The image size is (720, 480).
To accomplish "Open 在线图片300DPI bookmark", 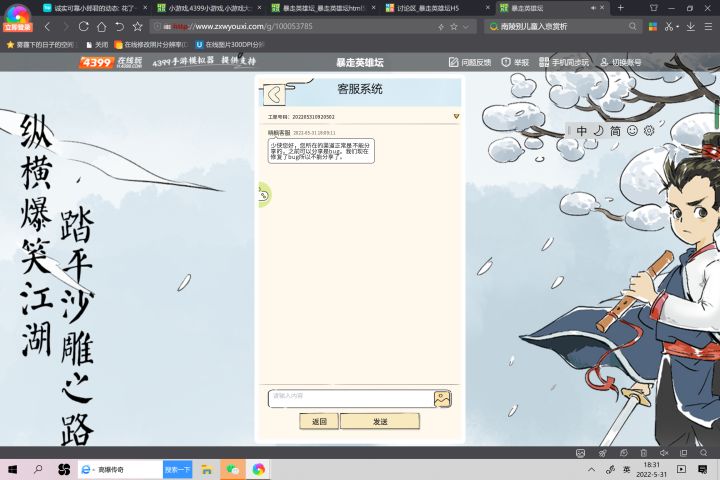I will (x=230, y=45).
